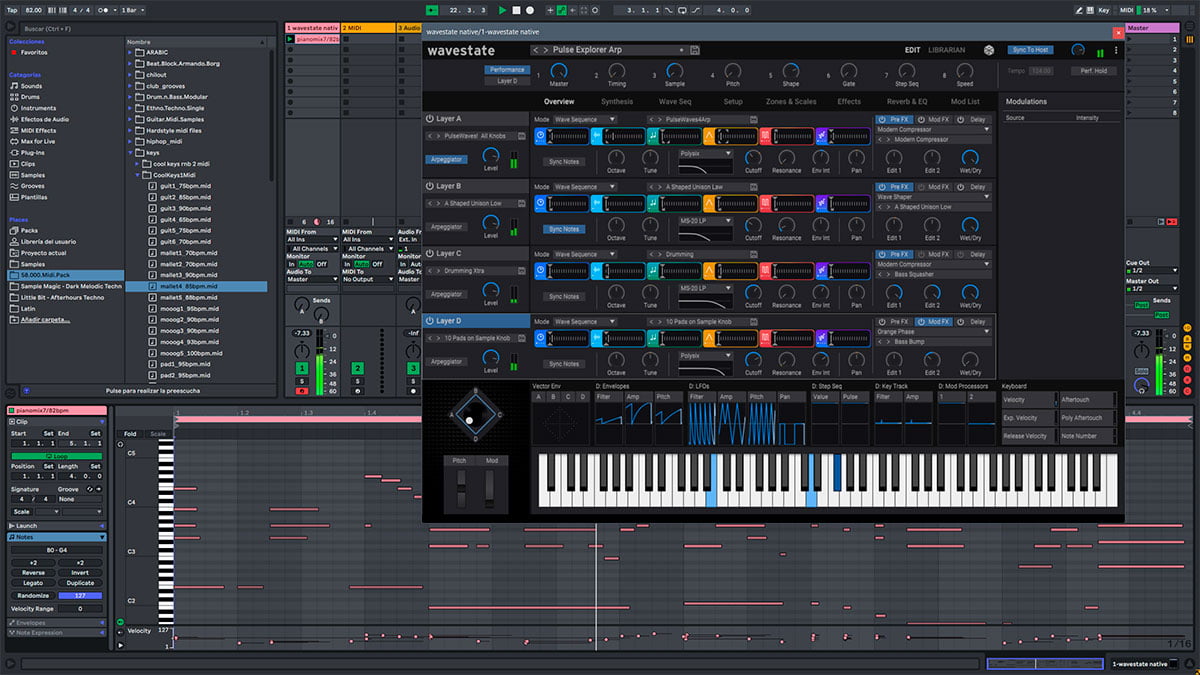Click the Layer C Resonance knob
1200x675 pixels.
point(786,292)
